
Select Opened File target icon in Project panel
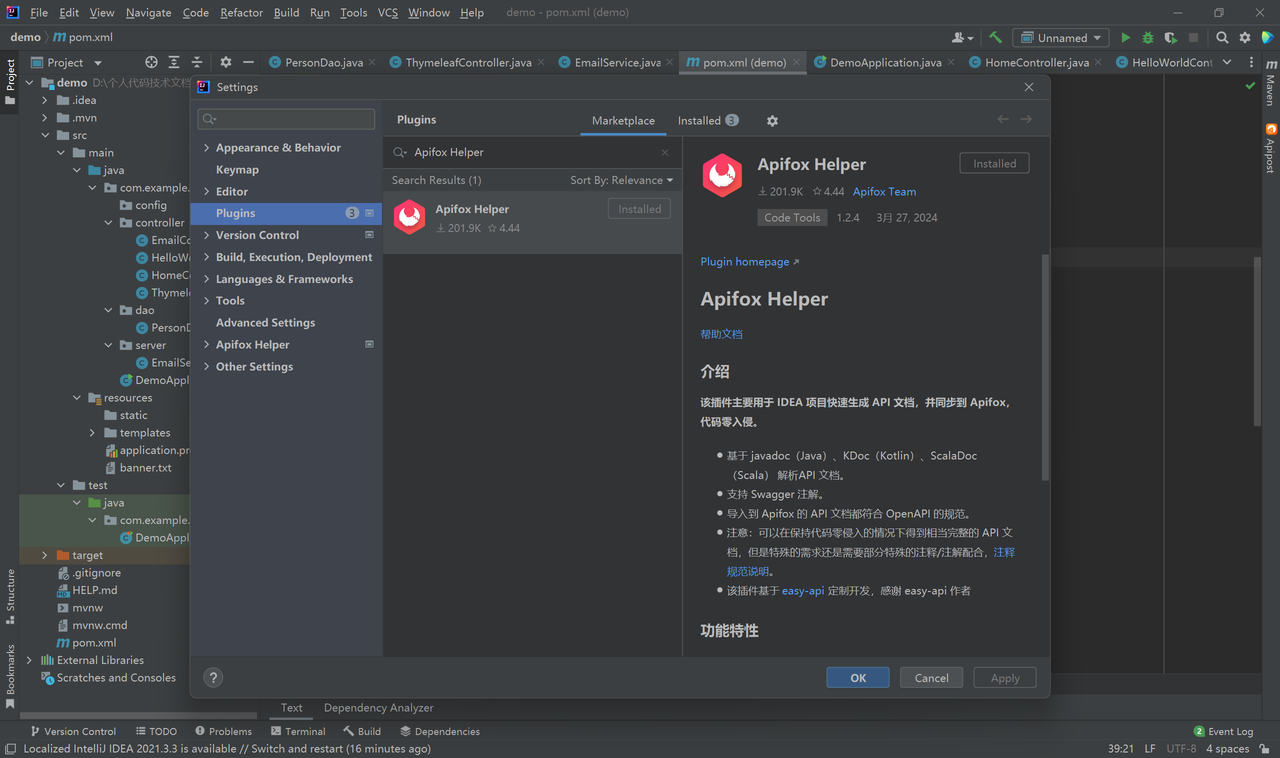click(x=151, y=62)
